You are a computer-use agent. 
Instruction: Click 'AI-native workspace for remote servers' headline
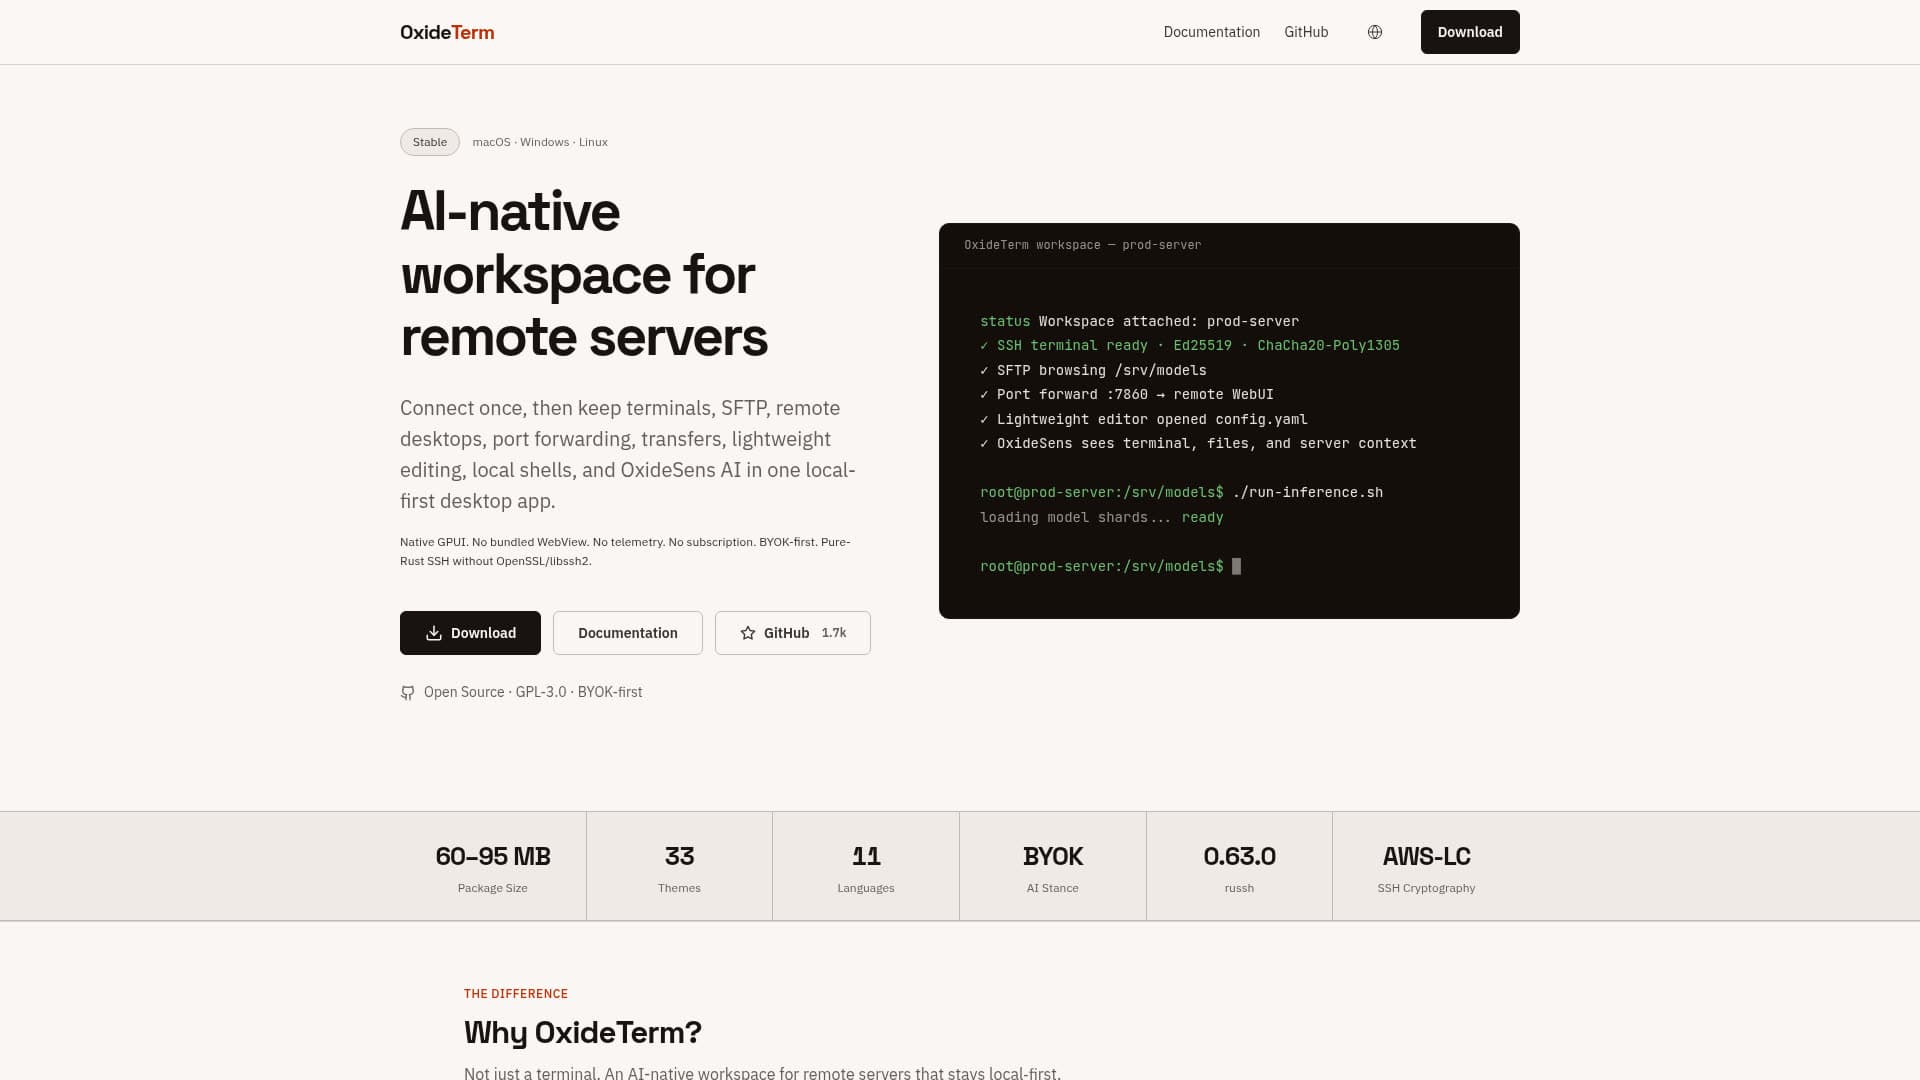coord(584,274)
